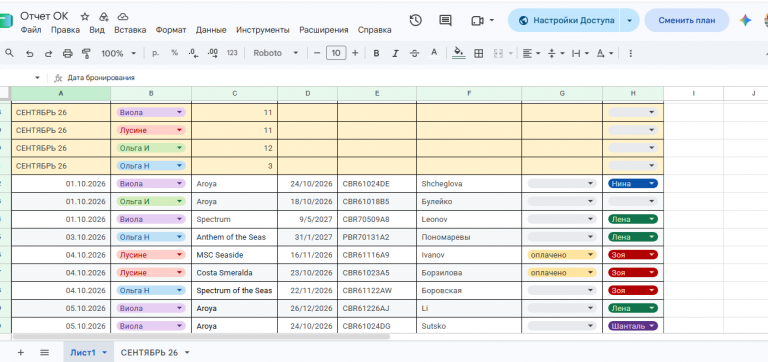Open the Правка menu
768x362 pixels.
pyautogui.click(x=65, y=30)
